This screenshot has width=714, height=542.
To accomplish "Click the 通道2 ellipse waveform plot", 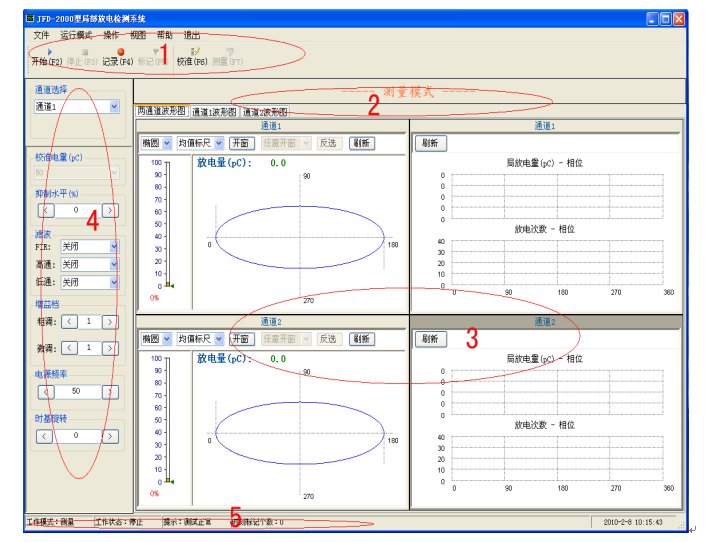I will pyautogui.click(x=300, y=433).
